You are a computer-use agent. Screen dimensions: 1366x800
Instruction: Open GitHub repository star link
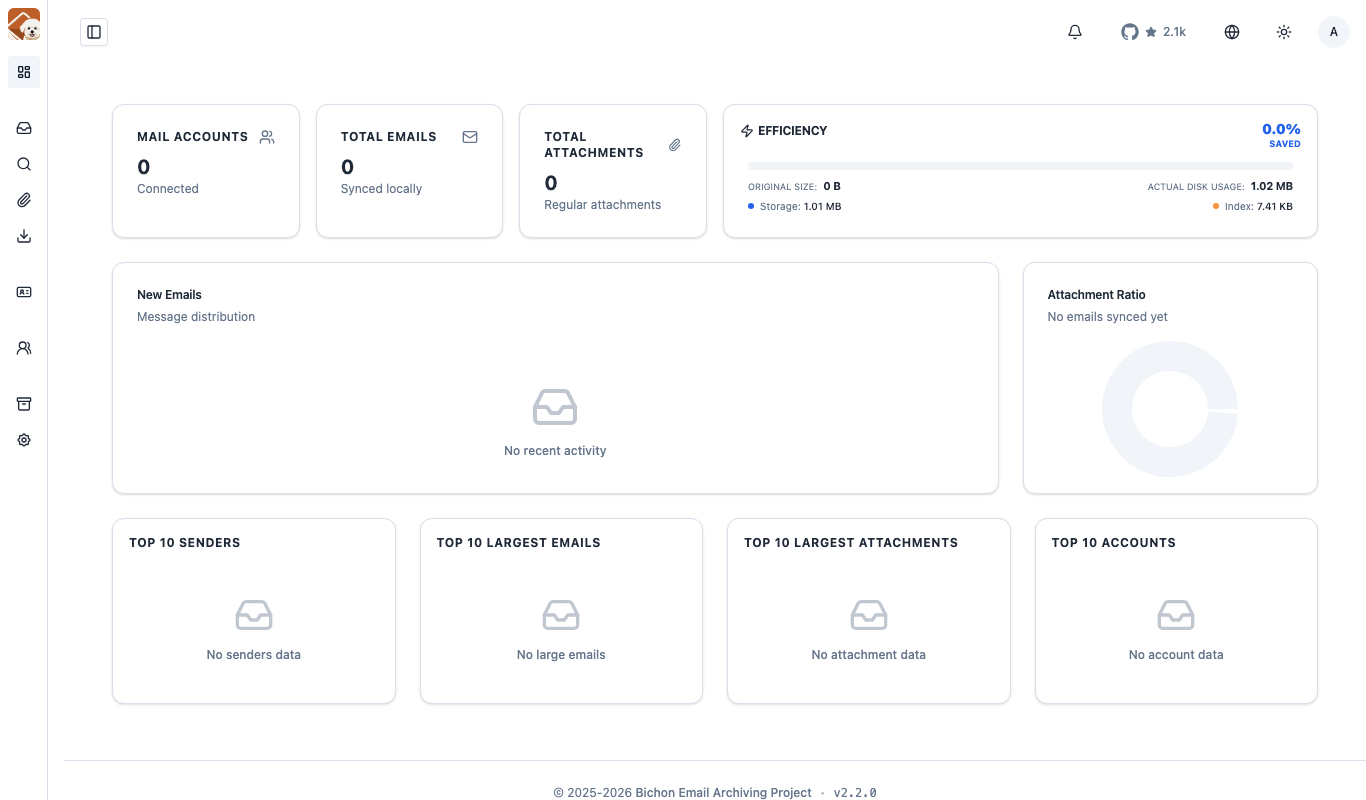pyautogui.click(x=1153, y=32)
